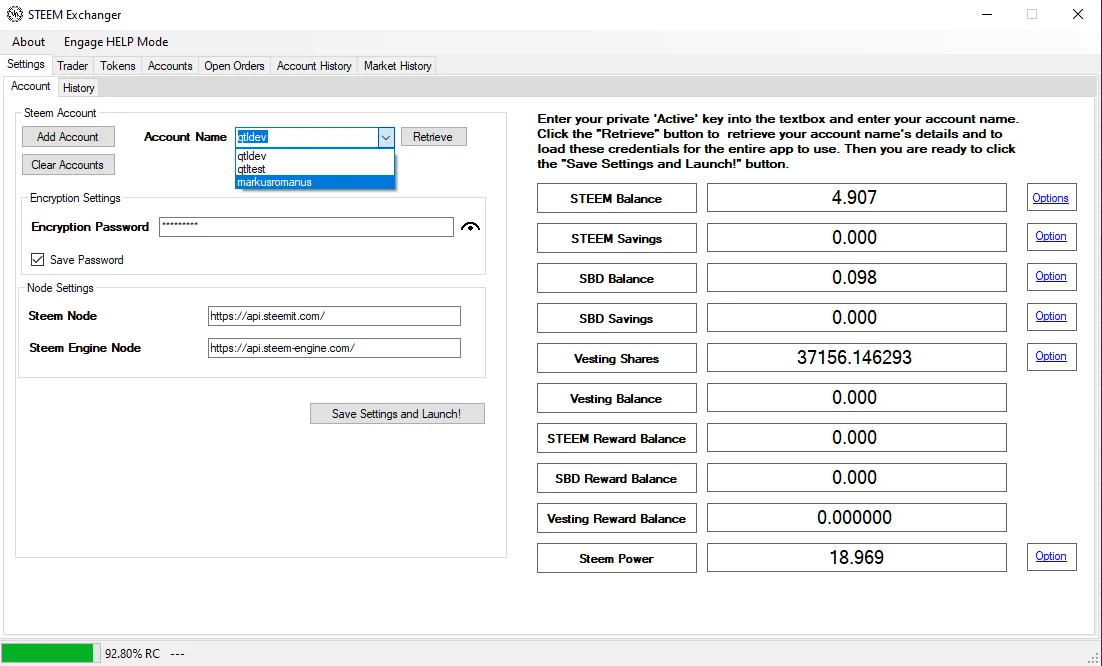The image size is (1102, 666).
Task: Switch to the Trader tab
Action: 72,65
